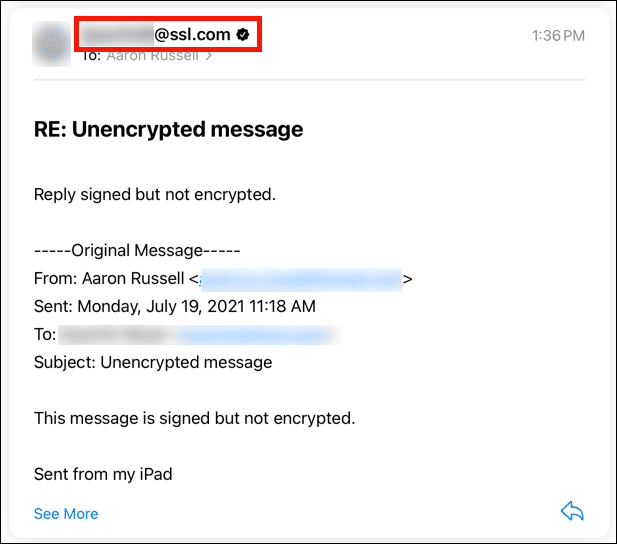
Task: Open blurred email link in From line
Action: click(x=301, y=279)
